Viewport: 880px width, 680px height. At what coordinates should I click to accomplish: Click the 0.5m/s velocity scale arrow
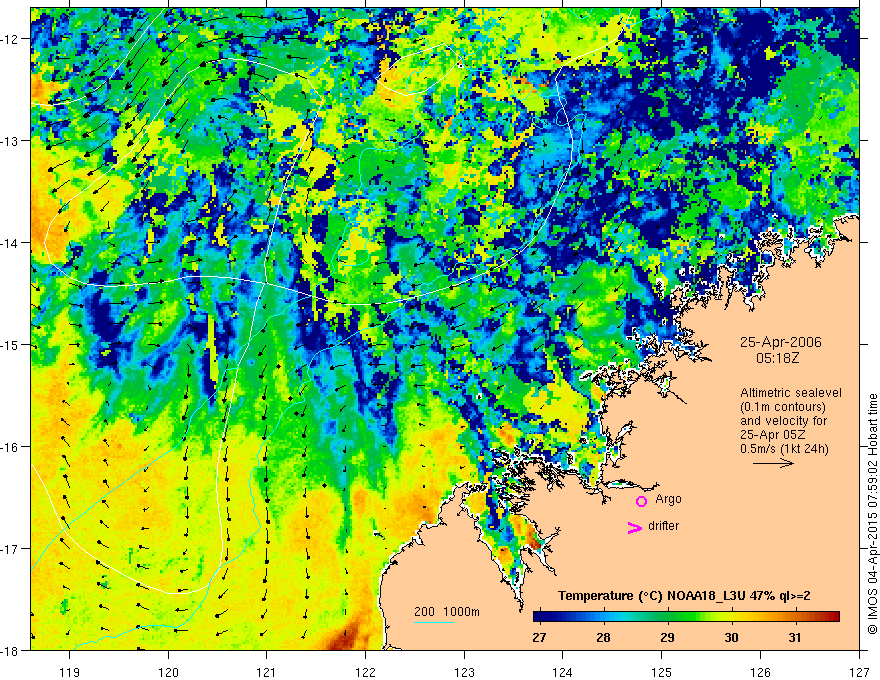pyautogui.click(x=773, y=463)
